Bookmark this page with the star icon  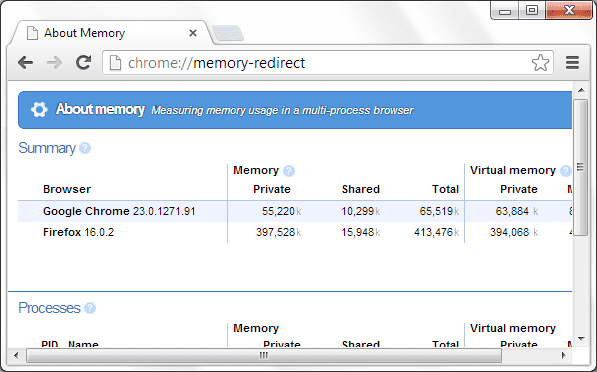[540, 63]
